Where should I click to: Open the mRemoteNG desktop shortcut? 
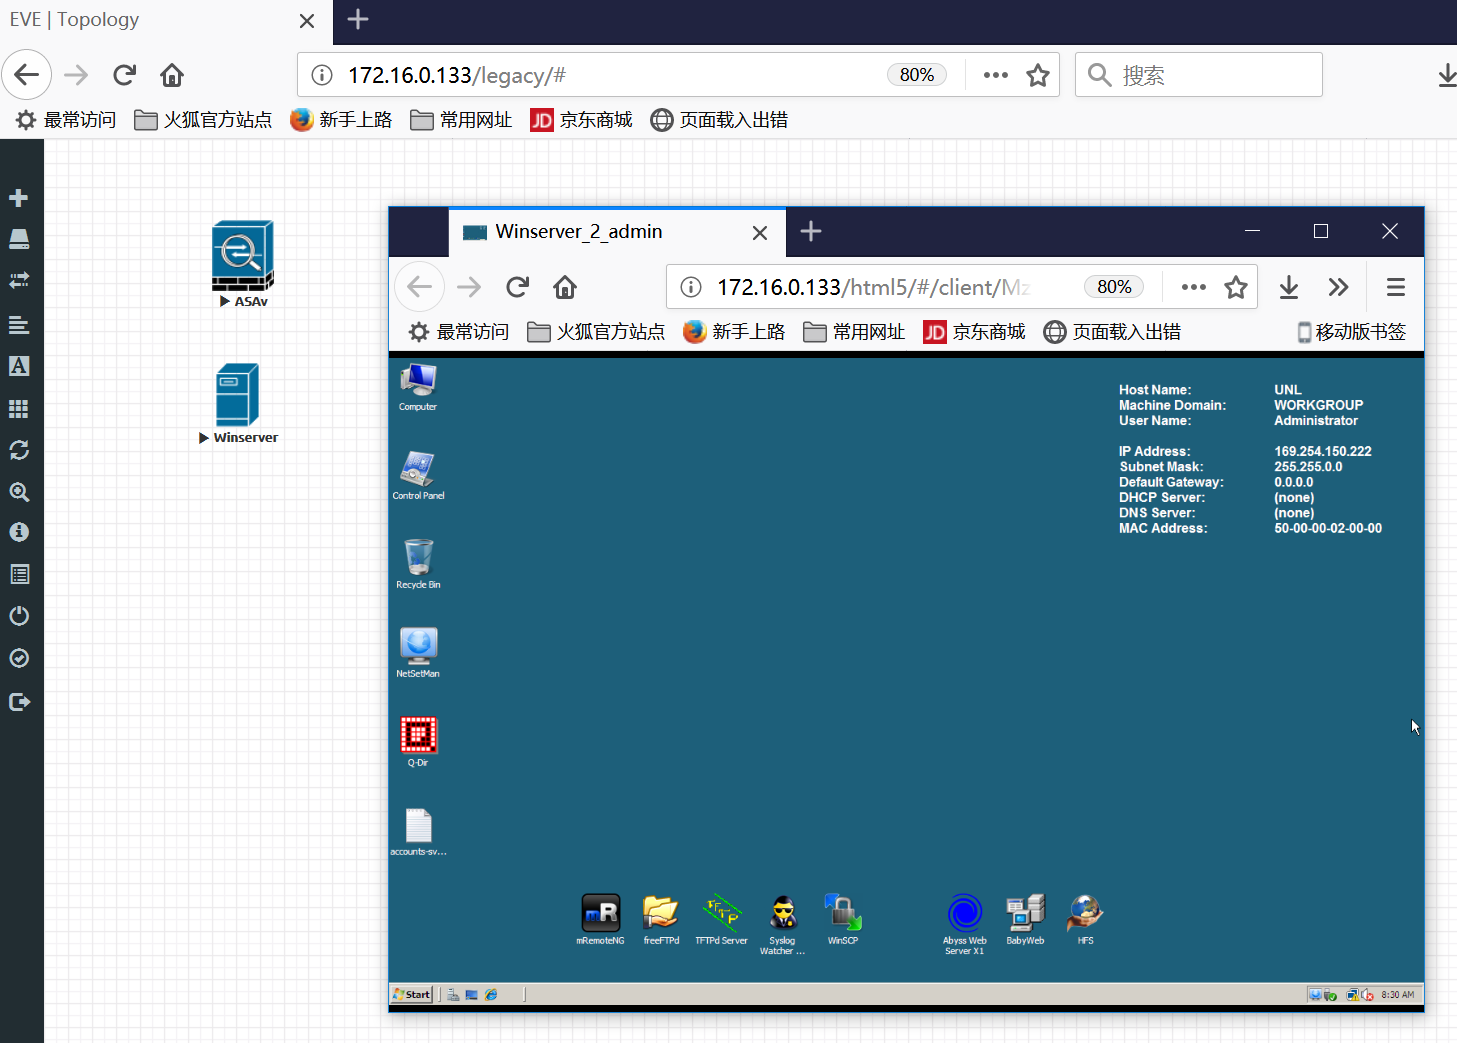point(601,913)
